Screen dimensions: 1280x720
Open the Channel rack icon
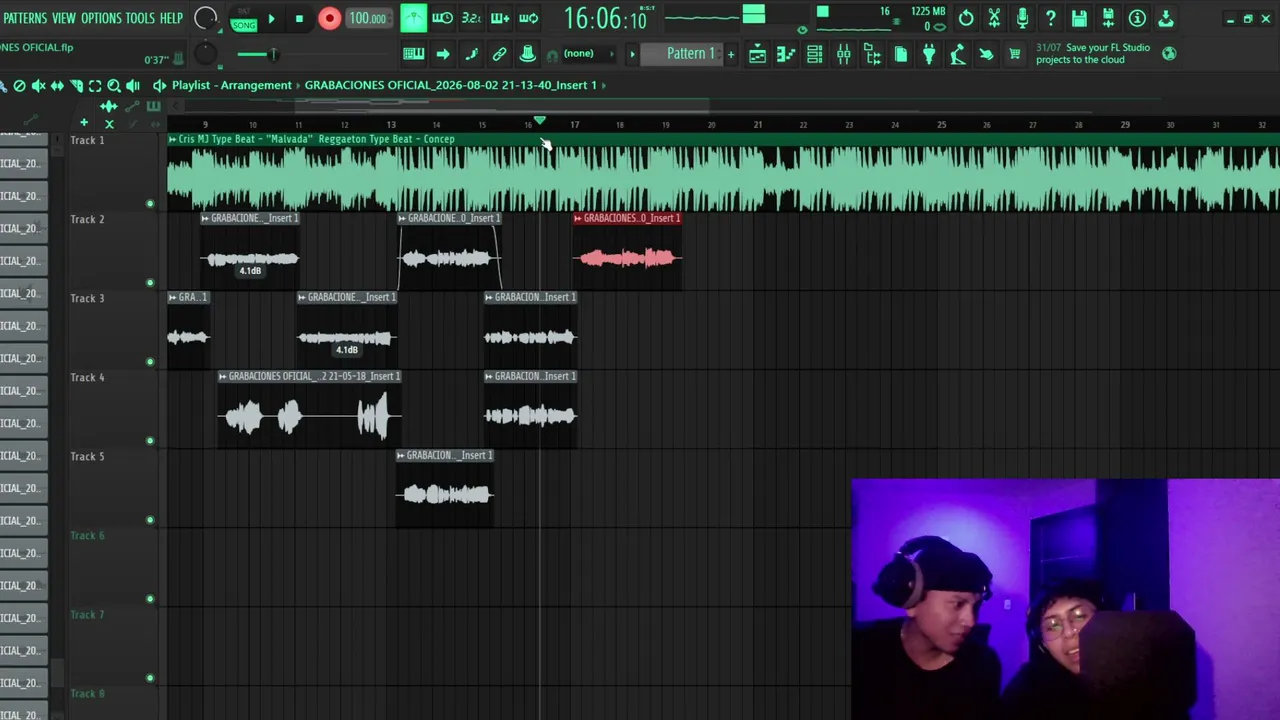815,54
